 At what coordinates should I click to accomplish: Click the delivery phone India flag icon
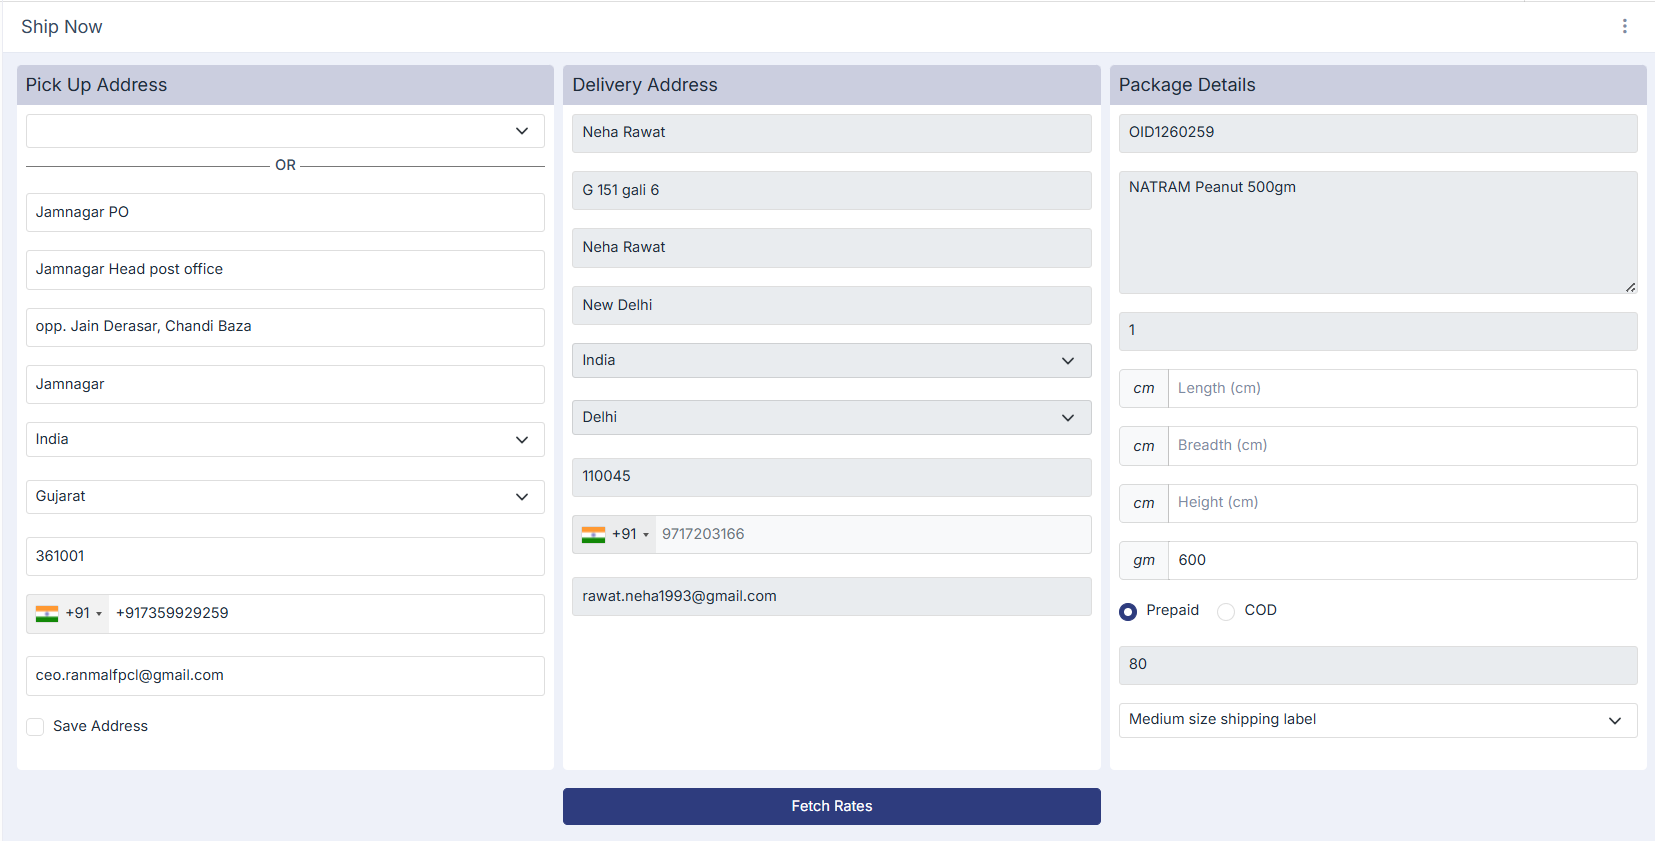click(594, 535)
